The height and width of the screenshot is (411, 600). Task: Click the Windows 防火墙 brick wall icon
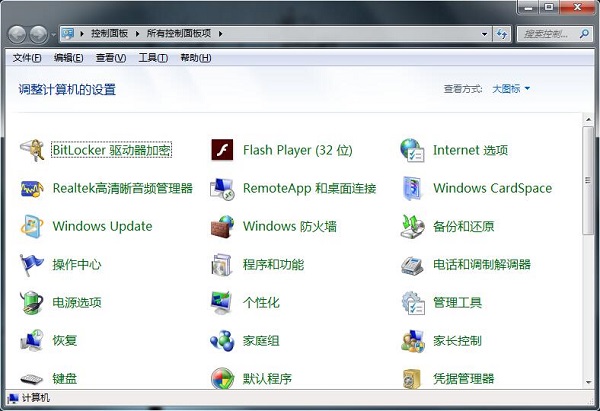click(222, 226)
